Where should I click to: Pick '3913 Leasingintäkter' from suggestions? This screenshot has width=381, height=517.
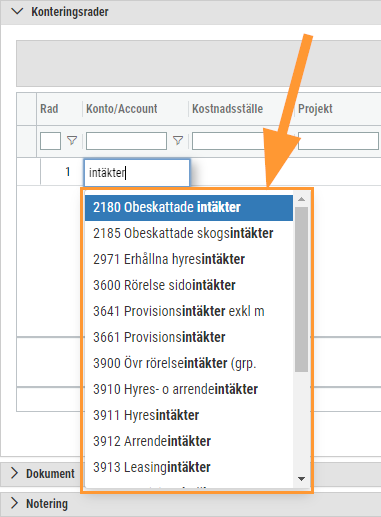(x=189, y=467)
